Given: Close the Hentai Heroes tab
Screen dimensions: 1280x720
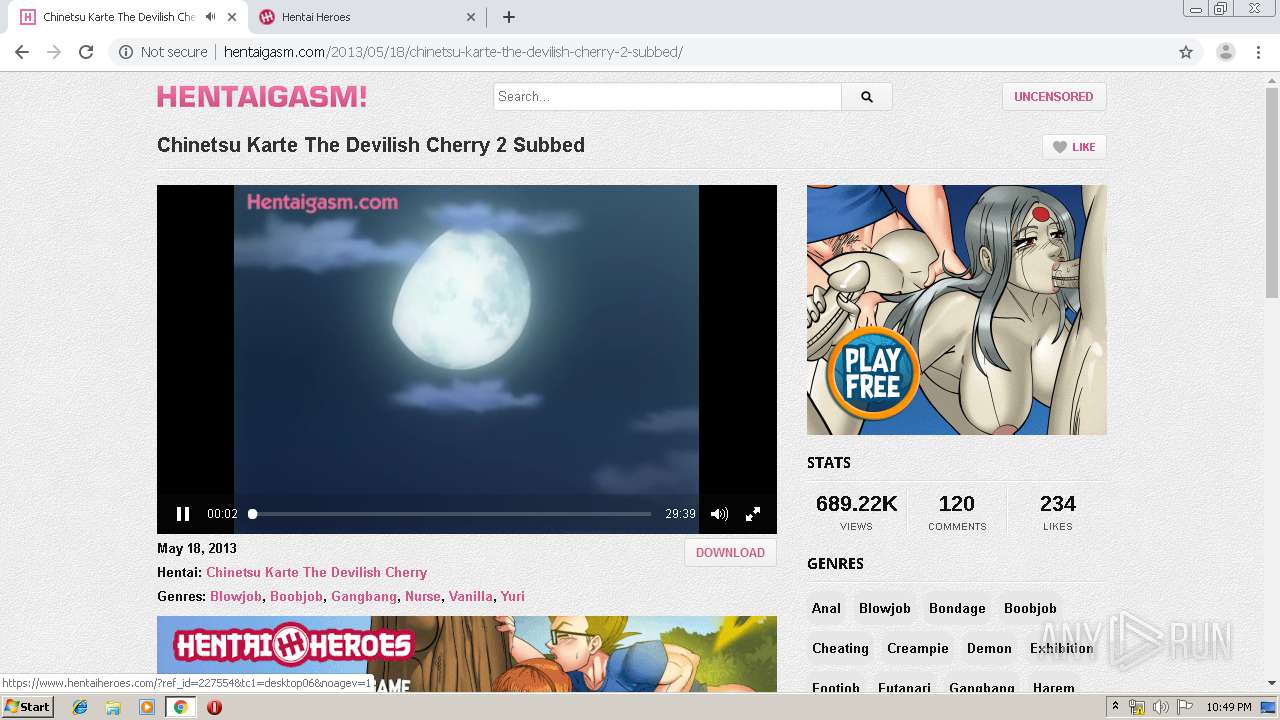Looking at the screenshot, I should [472, 17].
